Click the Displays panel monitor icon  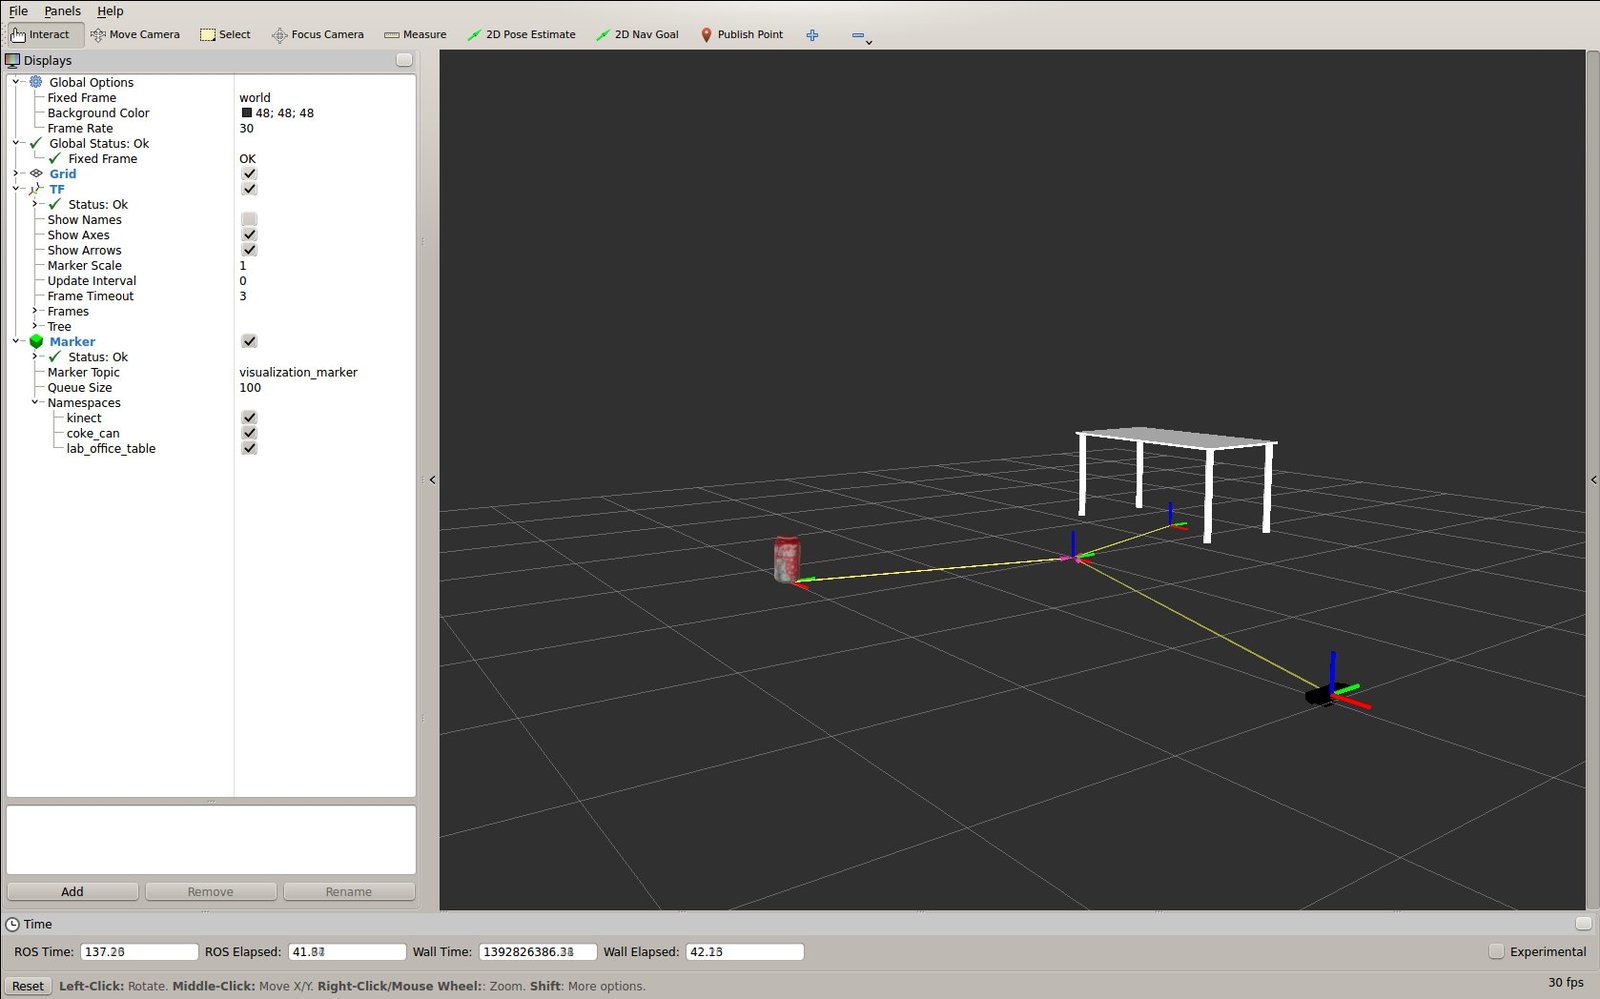pos(13,60)
